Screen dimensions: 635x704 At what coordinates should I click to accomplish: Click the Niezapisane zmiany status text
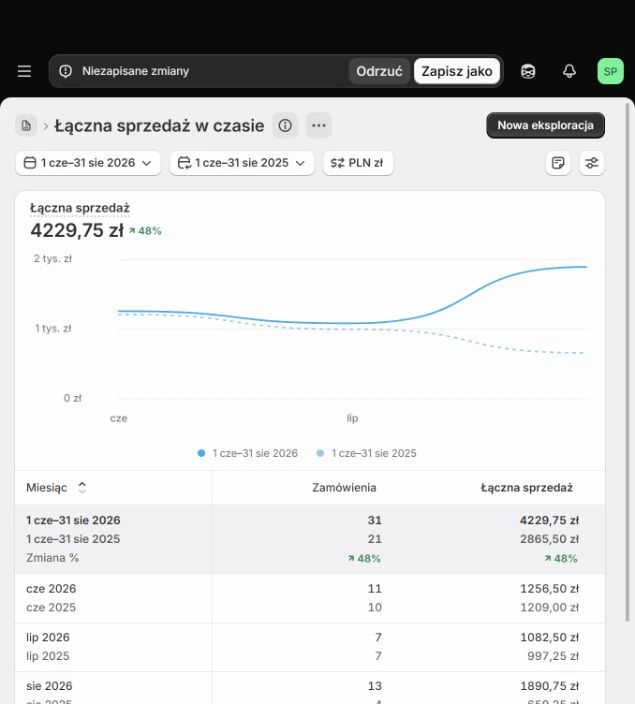(136, 71)
